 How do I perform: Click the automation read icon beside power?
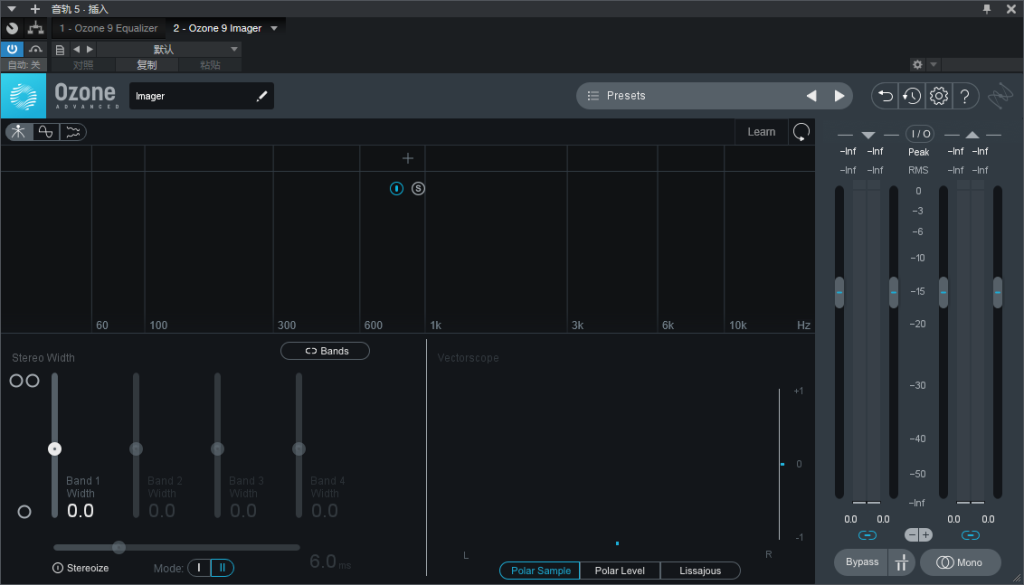pyautogui.click(x=35, y=49)
